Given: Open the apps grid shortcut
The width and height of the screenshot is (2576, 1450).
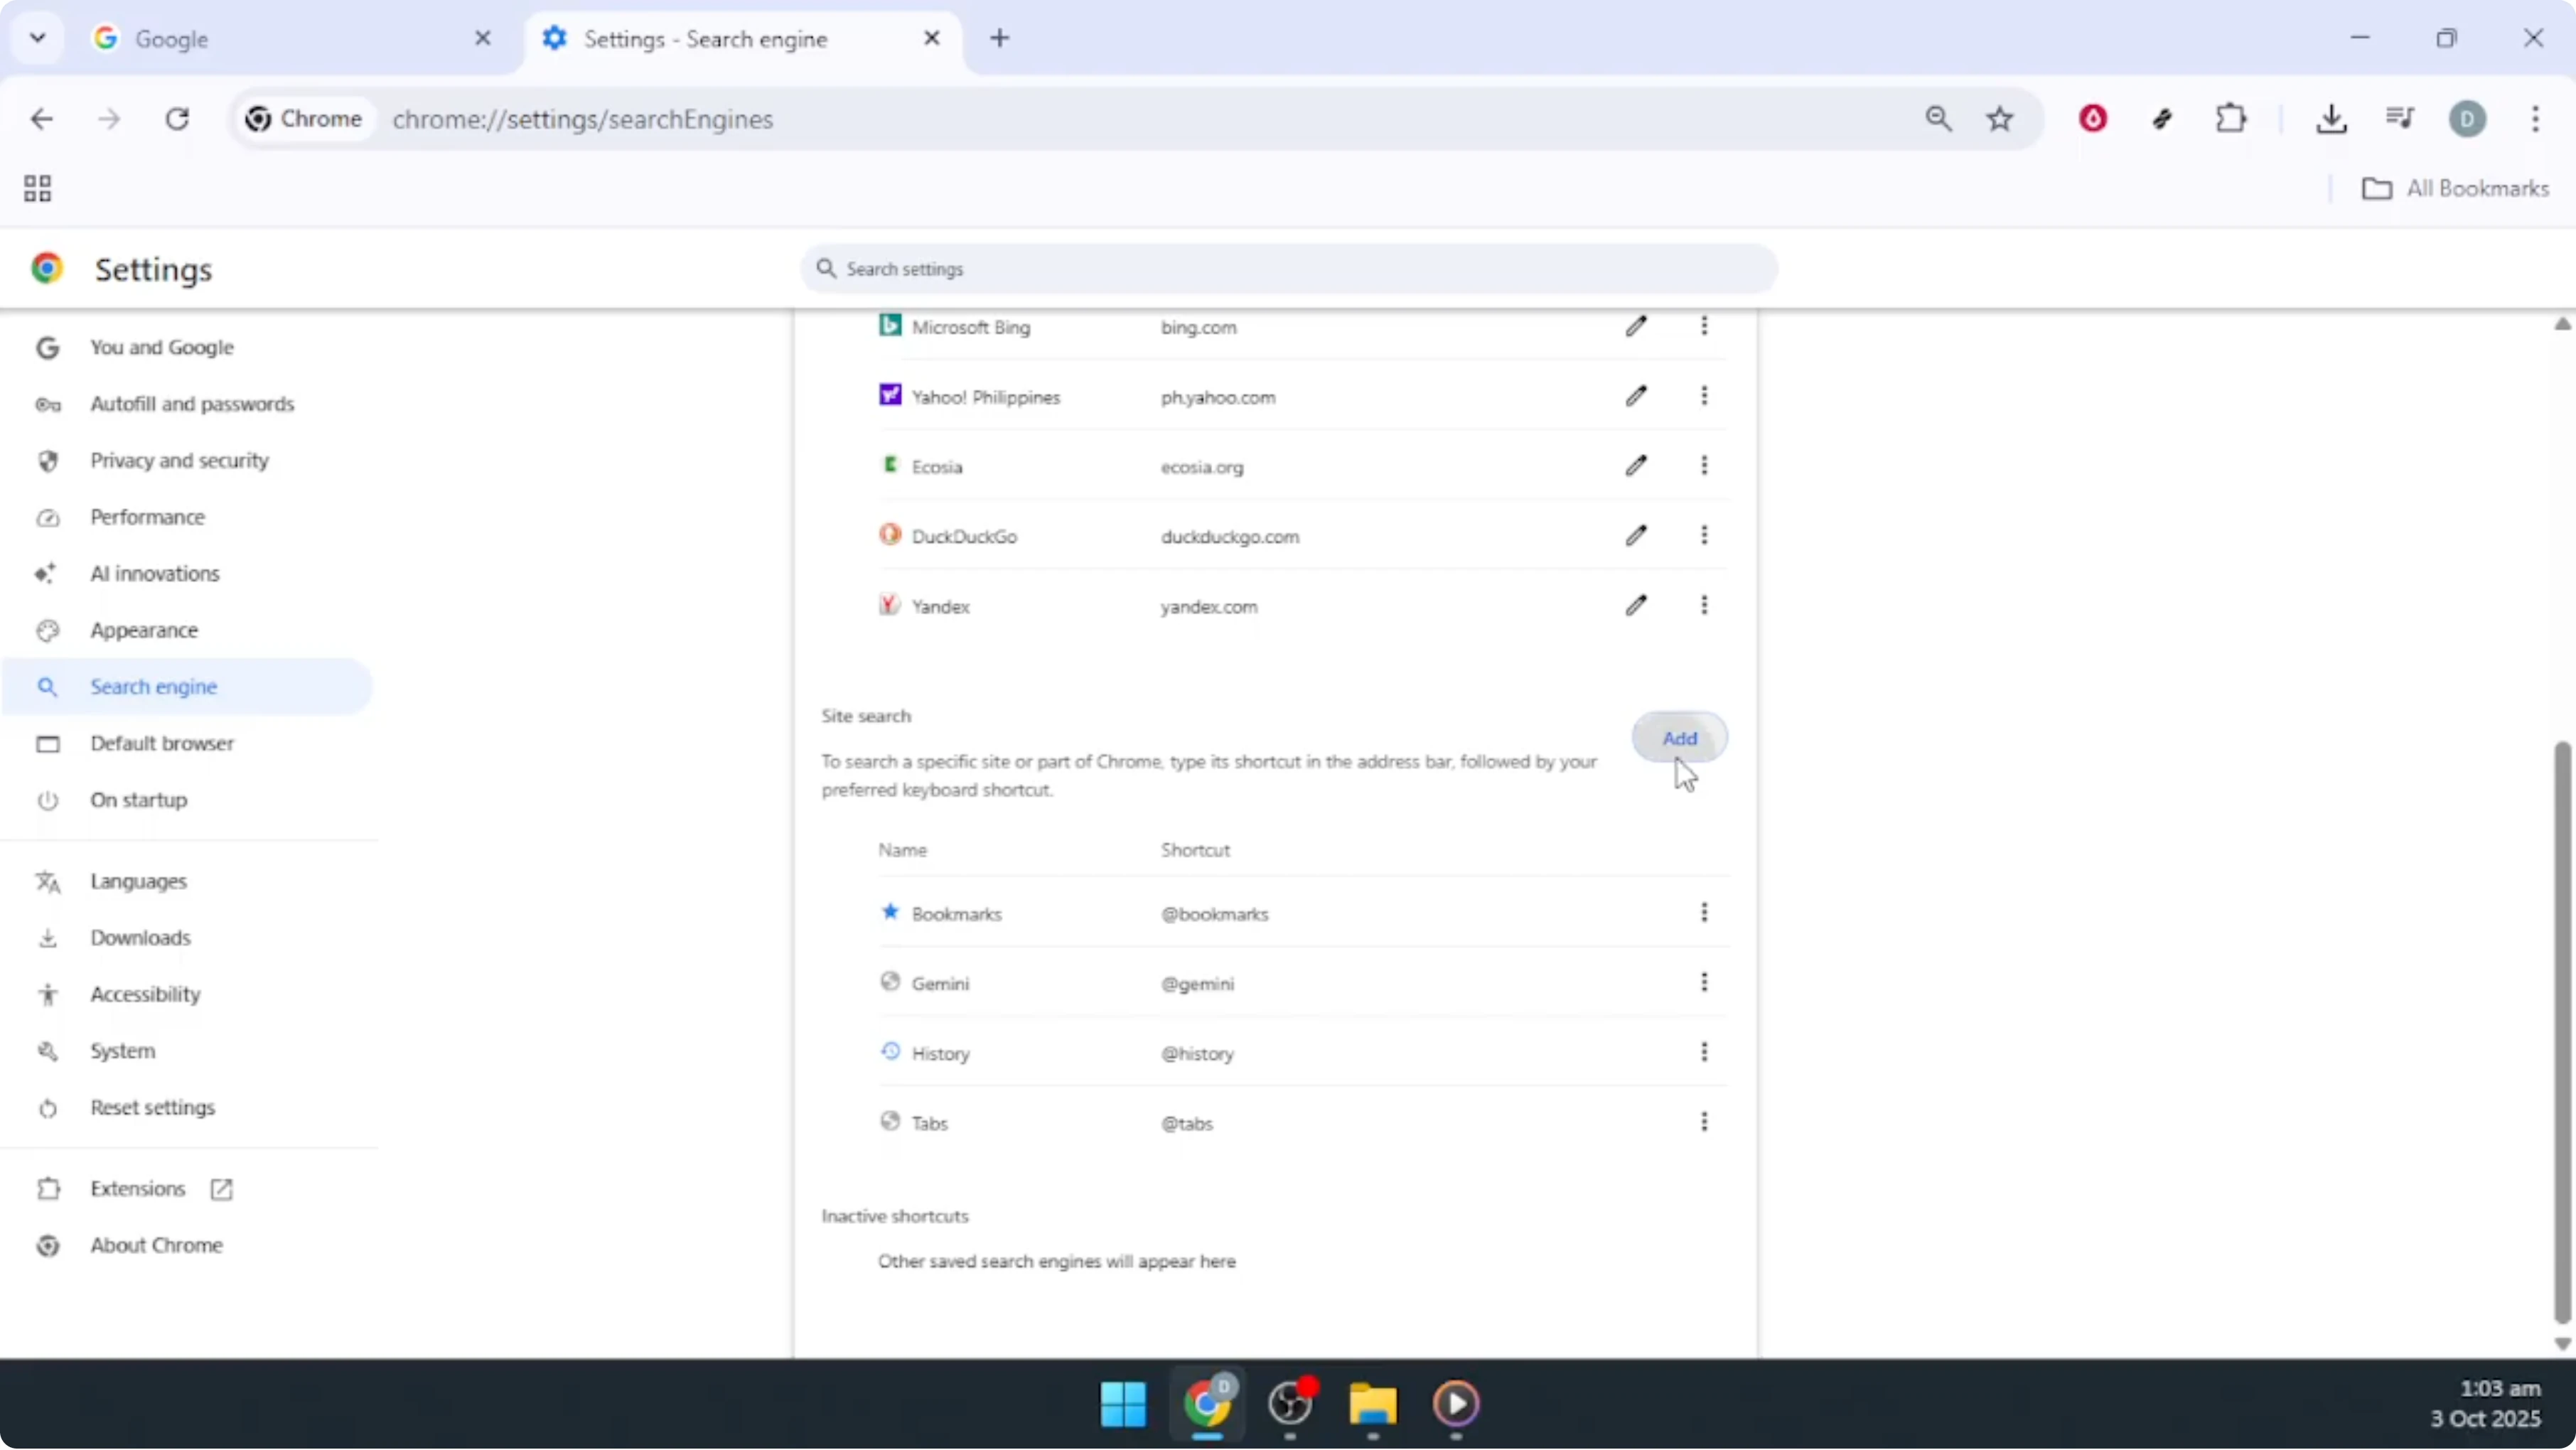Looking at the screenshot, I should coord(37,189).
